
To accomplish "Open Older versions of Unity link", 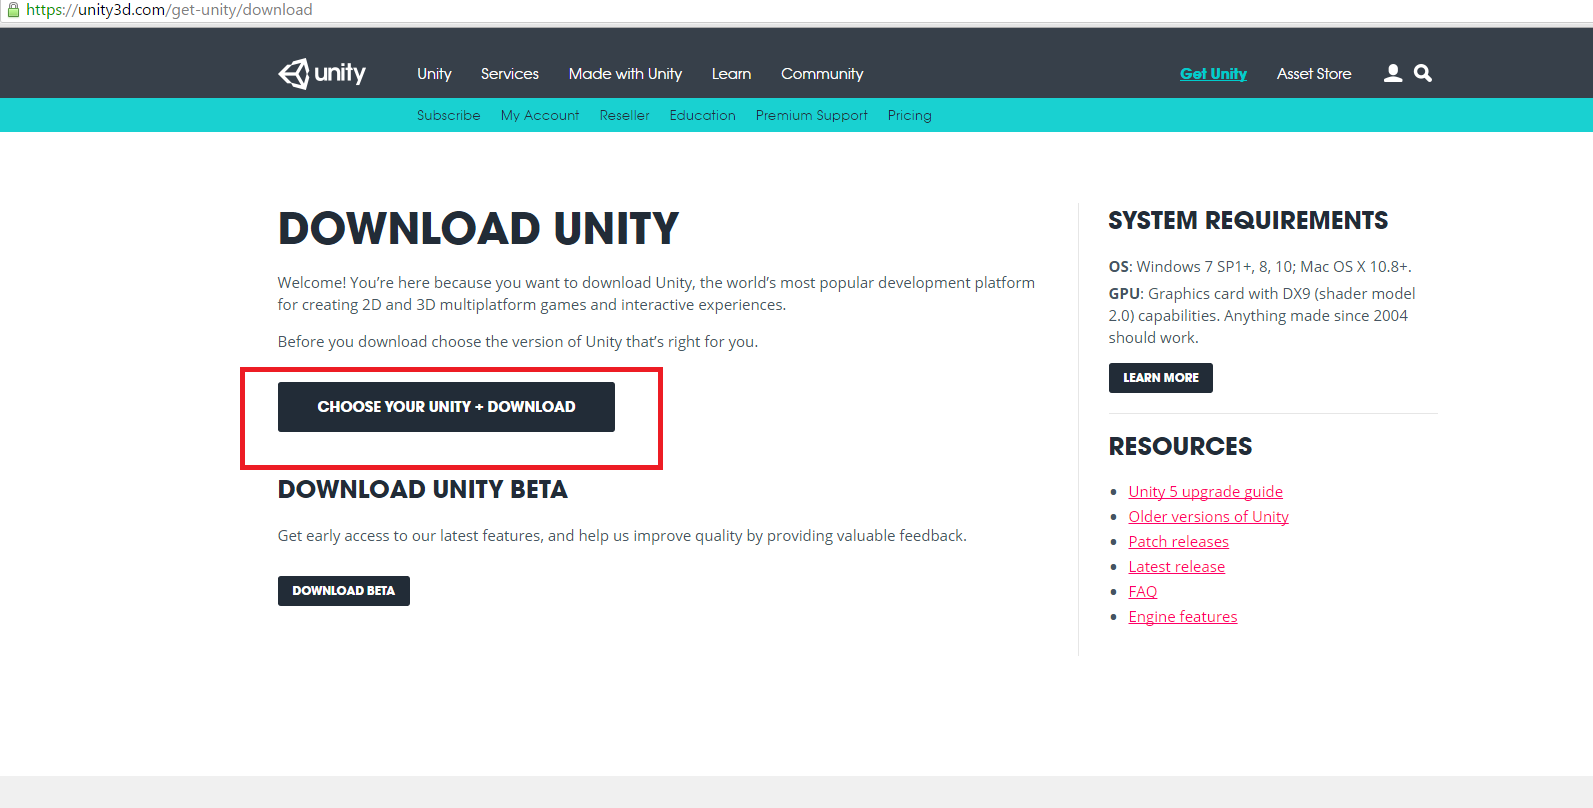I will pos(1208,517).
